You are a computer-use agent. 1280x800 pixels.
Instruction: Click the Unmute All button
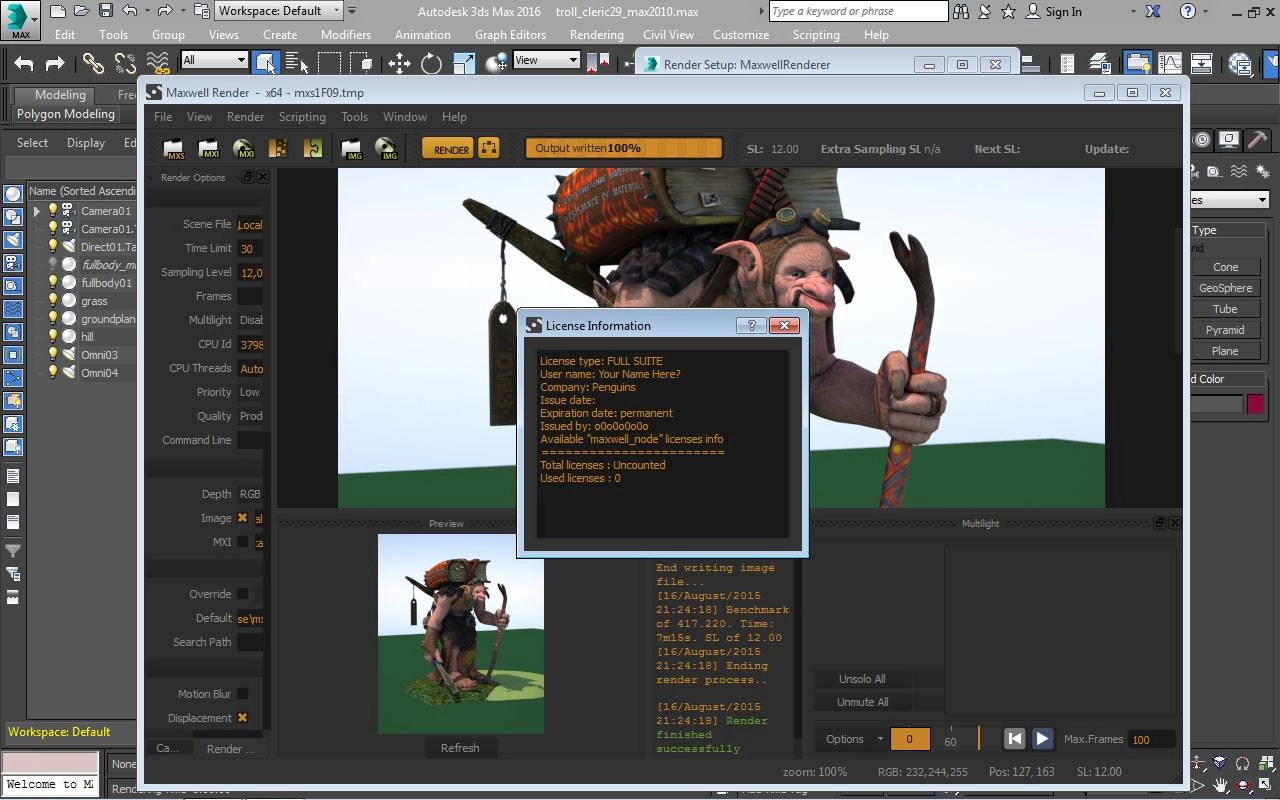point(862,702)
